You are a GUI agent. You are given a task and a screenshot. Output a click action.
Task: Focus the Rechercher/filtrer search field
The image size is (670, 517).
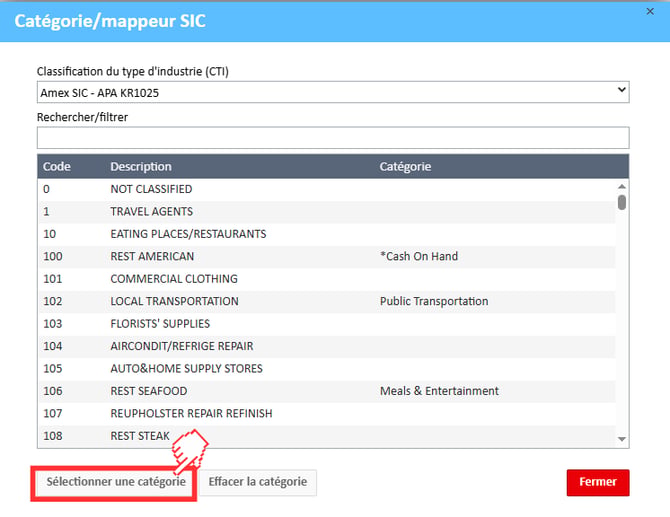333,138
